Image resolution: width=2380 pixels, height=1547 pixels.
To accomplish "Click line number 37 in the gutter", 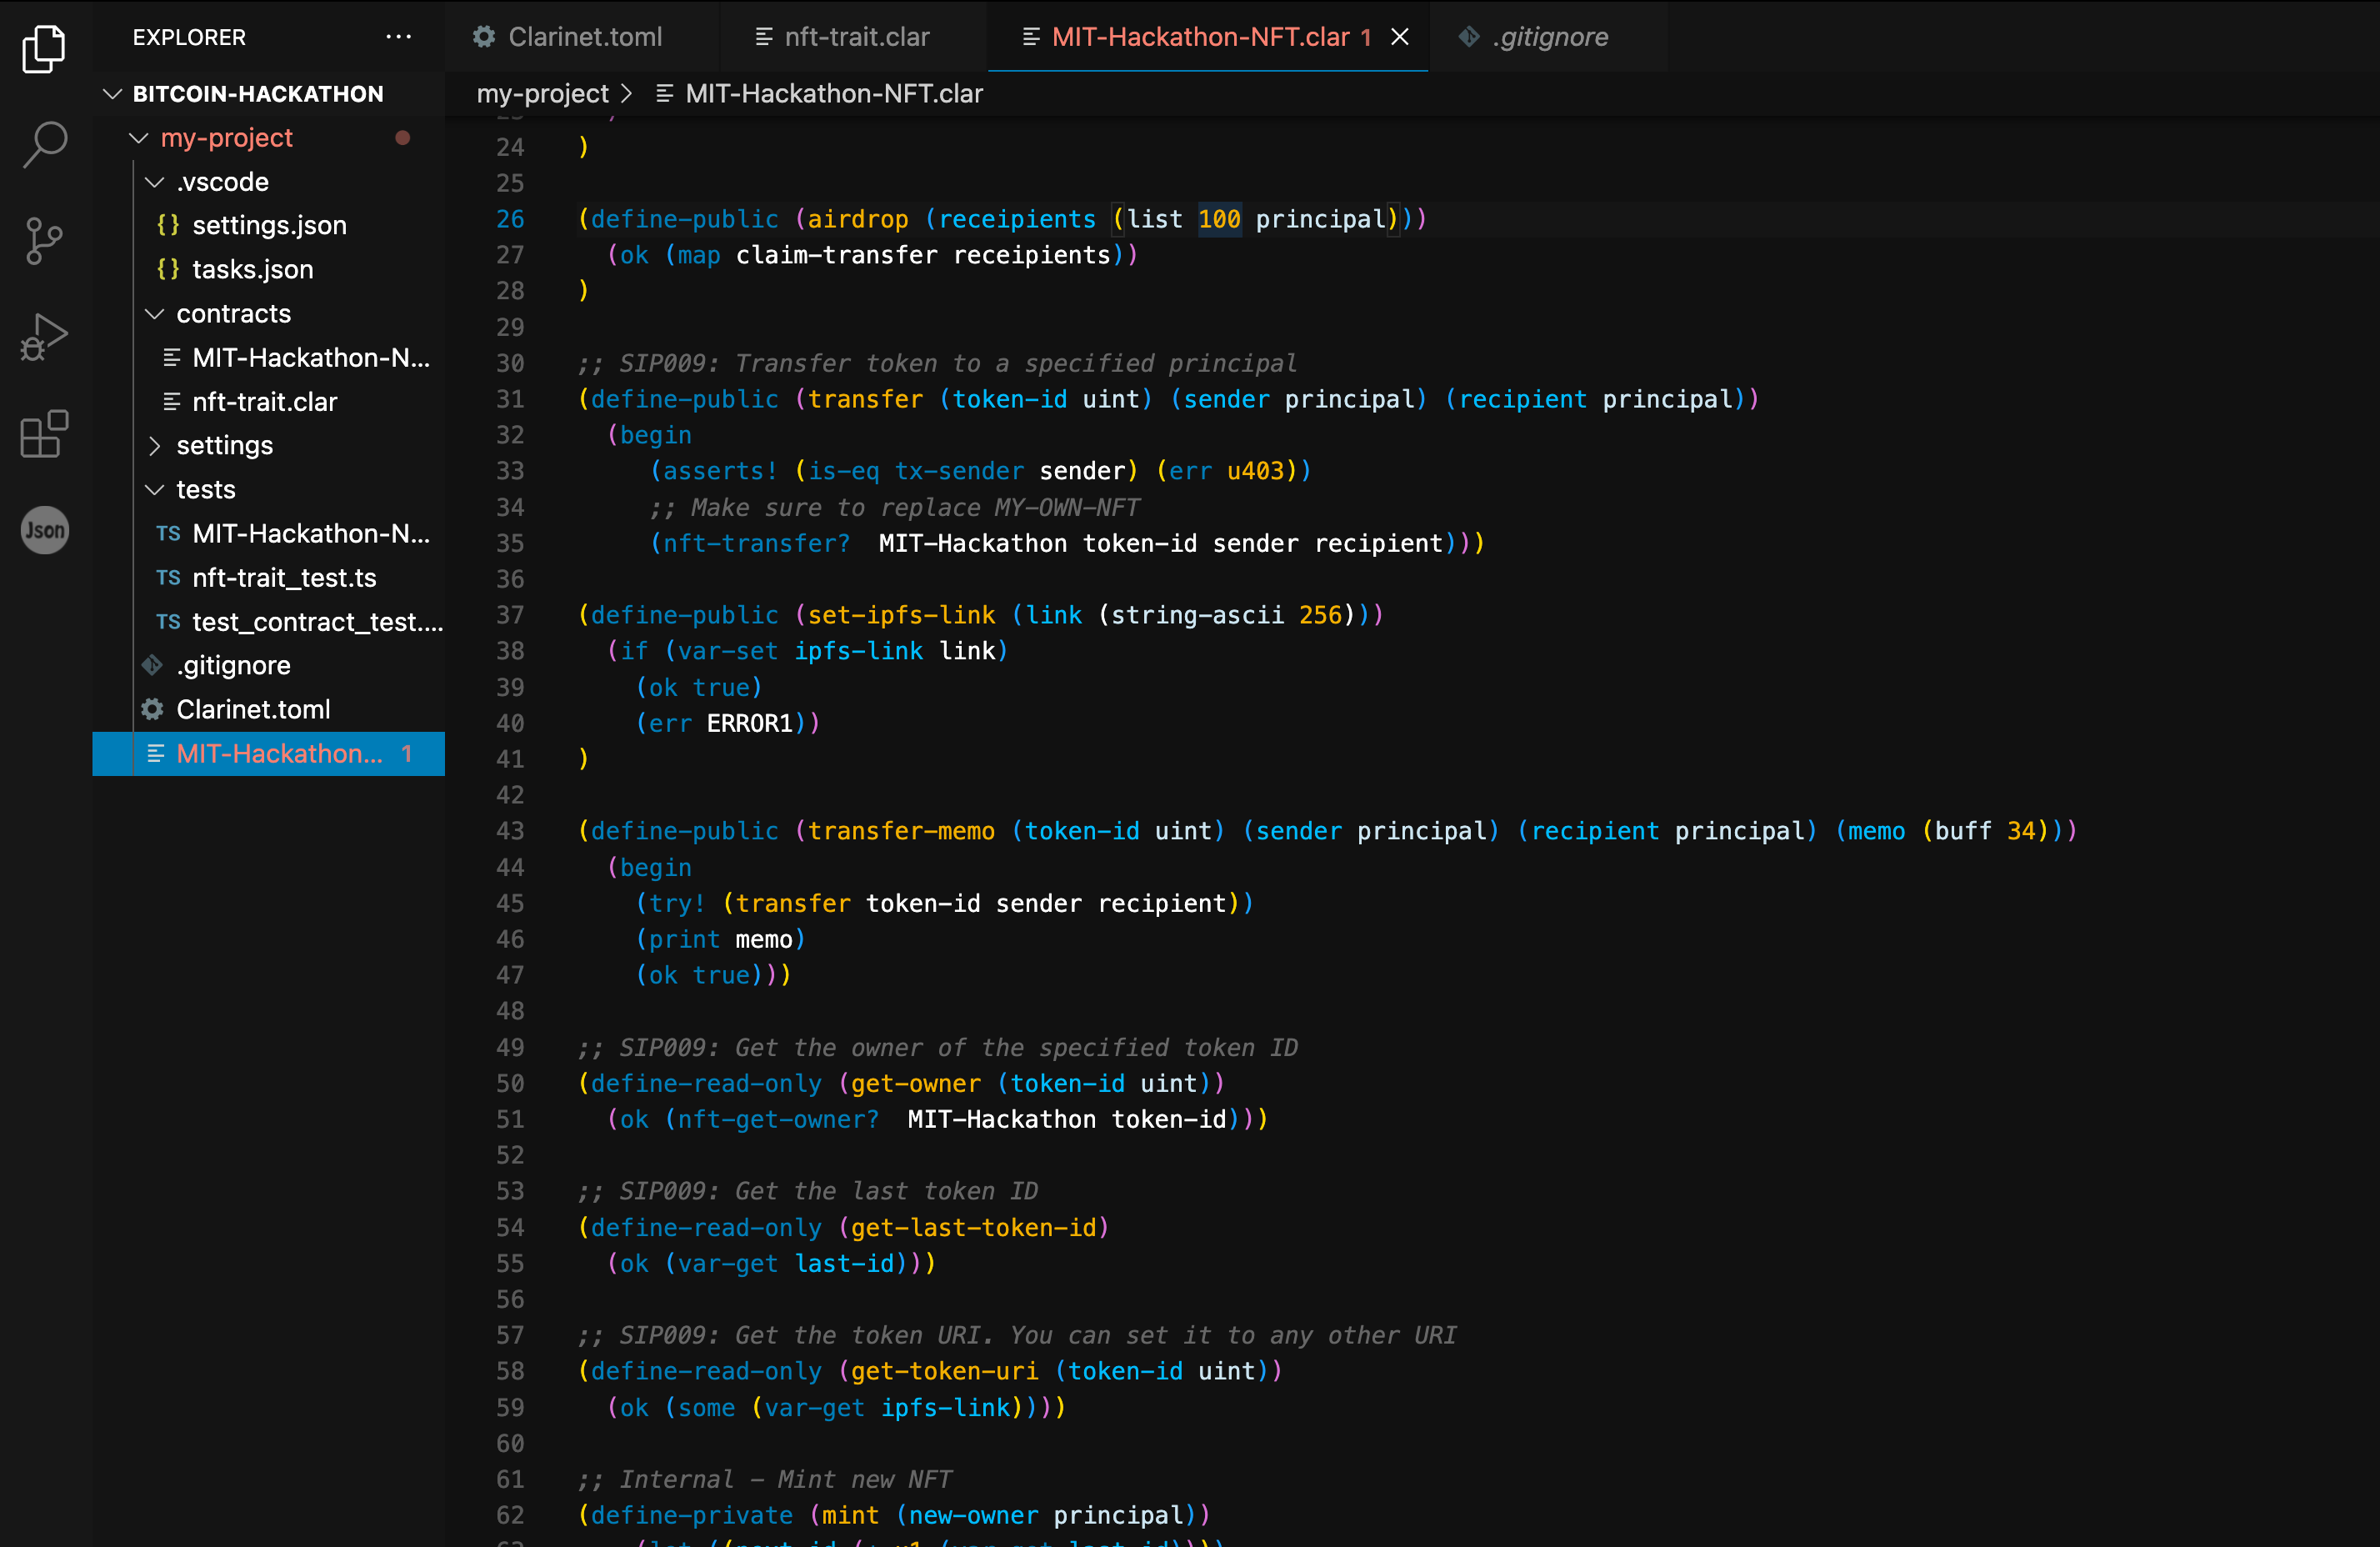I will click(510, 615).
